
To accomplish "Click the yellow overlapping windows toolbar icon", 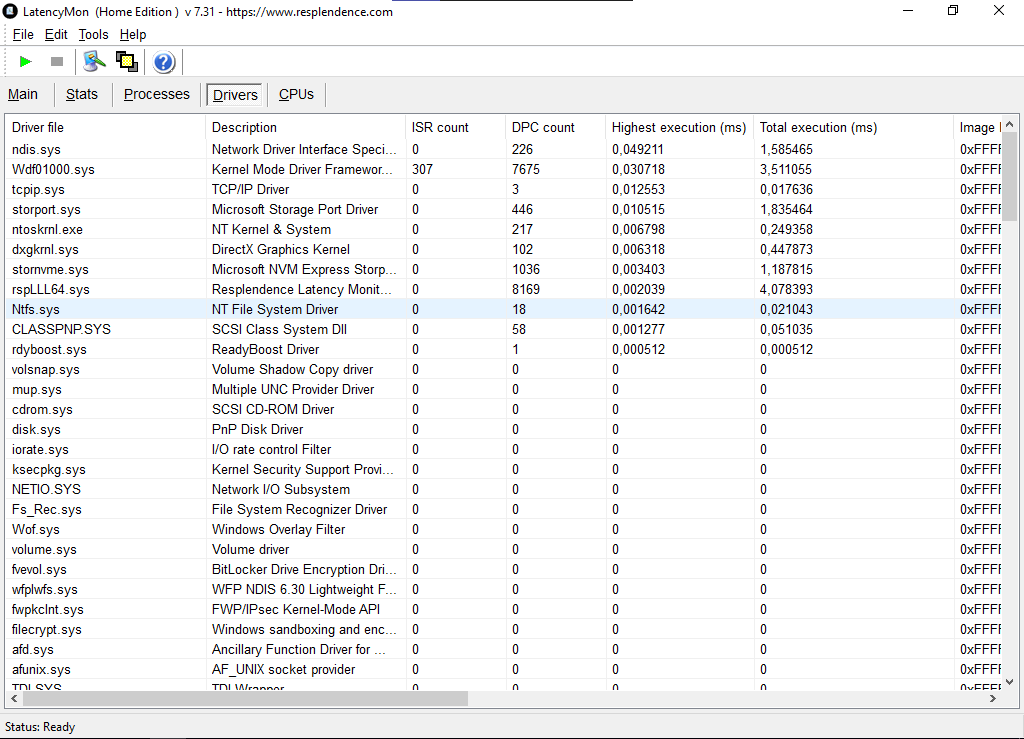I will [x=127, y=62].
